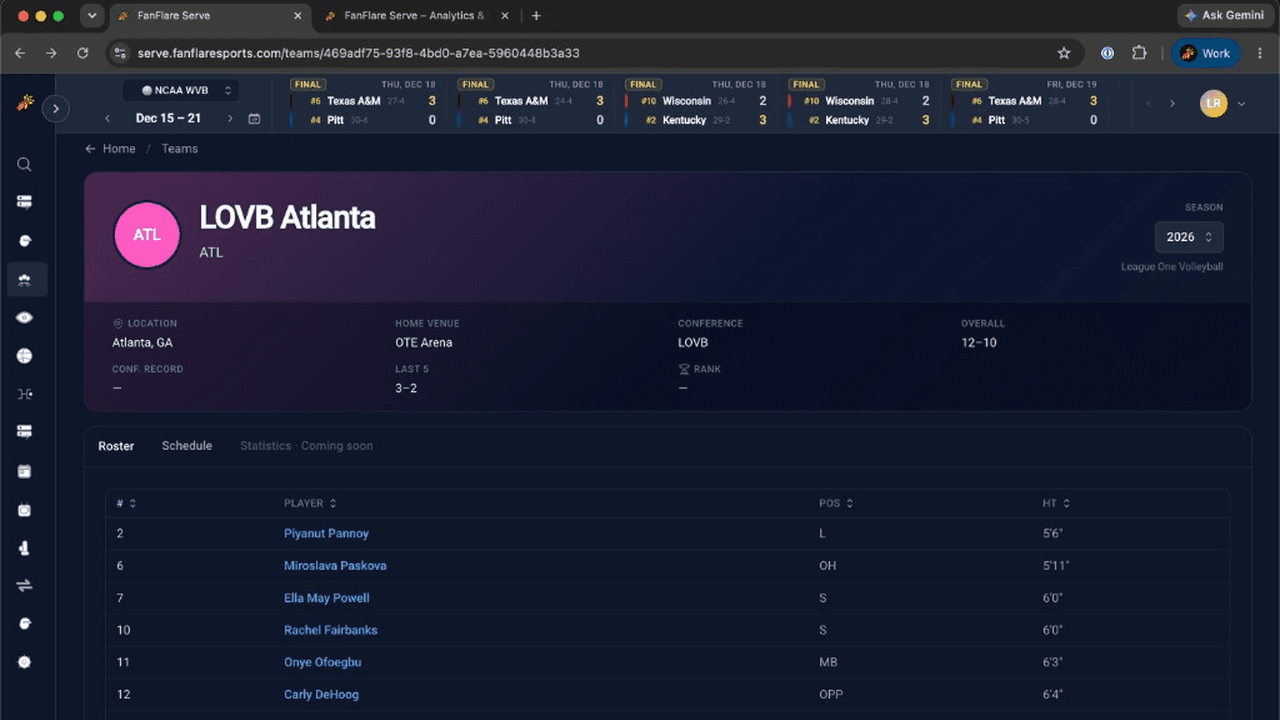The height and width of the screenshot is (720, 1280).
Task: Sort the roster by the # column
Action: pos(126,503)
